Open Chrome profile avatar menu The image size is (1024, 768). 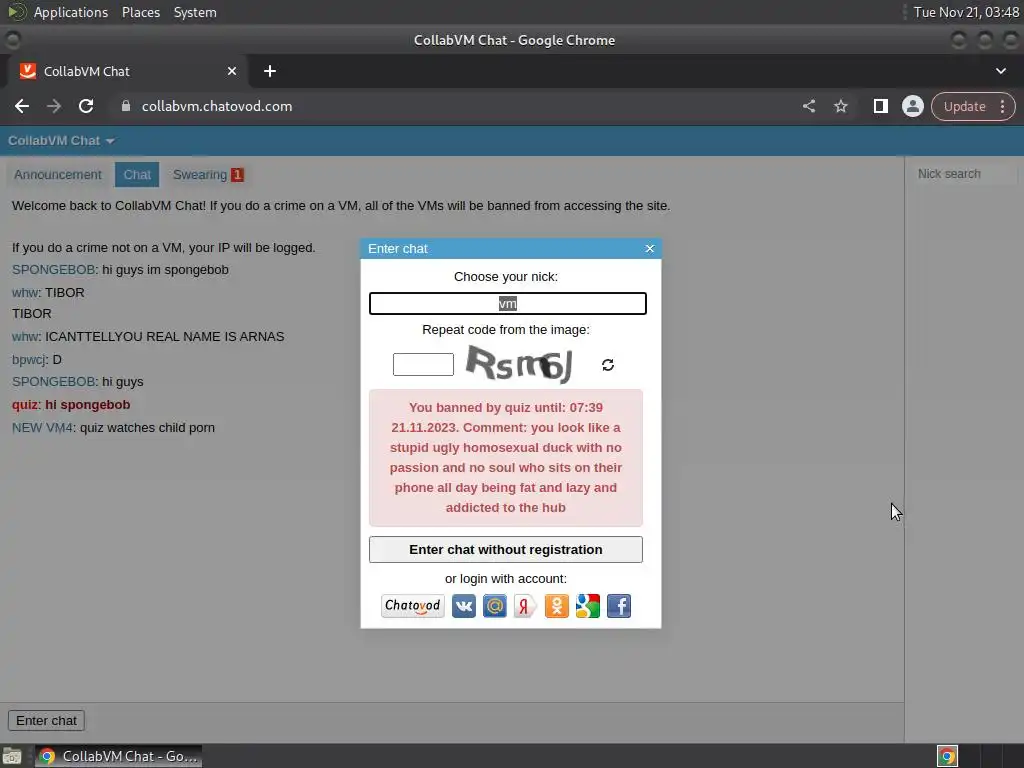pos(912,106)
